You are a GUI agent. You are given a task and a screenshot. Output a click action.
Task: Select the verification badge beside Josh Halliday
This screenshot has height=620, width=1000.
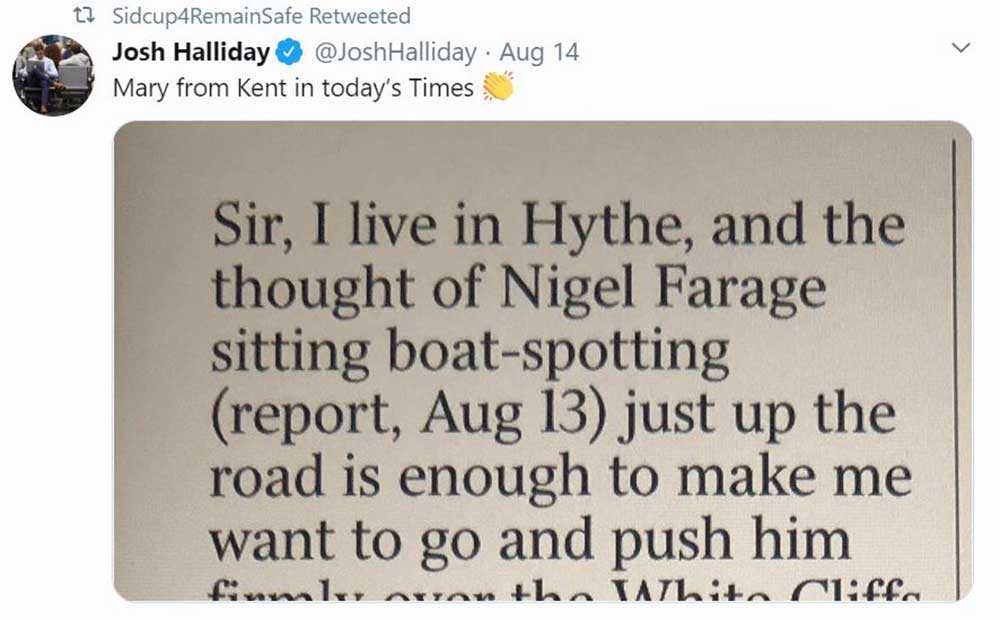click(x=289, y=51)
